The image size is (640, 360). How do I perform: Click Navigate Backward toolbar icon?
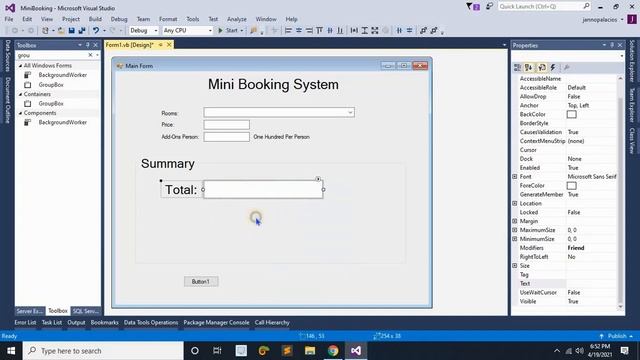[15, 30]
